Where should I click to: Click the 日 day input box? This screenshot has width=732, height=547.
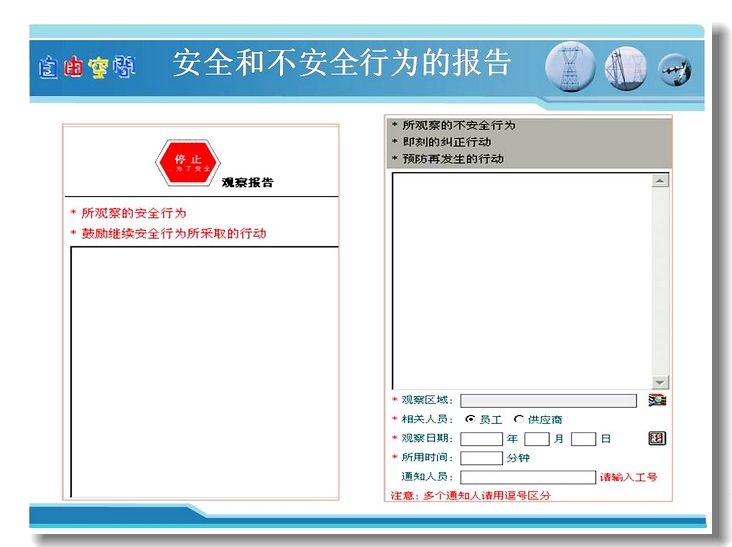tap(583, 439)
